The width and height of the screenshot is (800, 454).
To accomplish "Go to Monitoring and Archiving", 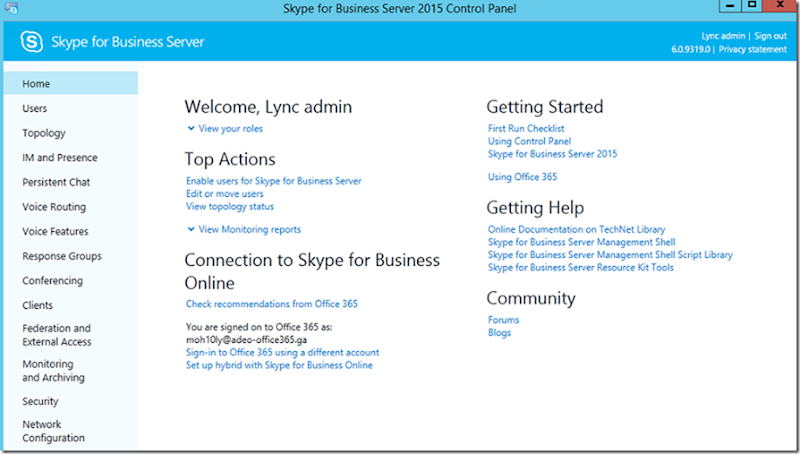I will click(54, 371).
